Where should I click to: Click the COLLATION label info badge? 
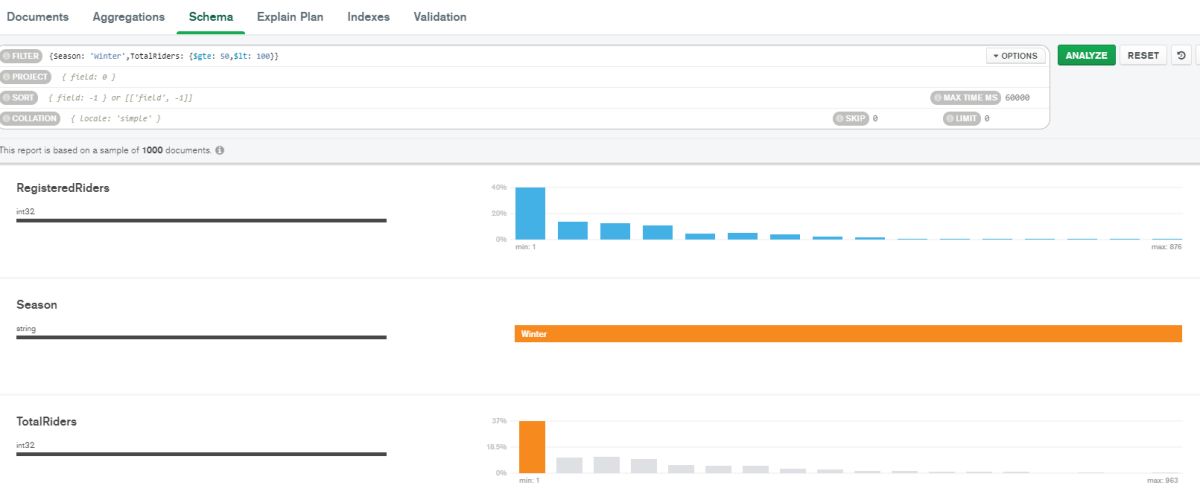pyautogui.click(x=31, y=118)
